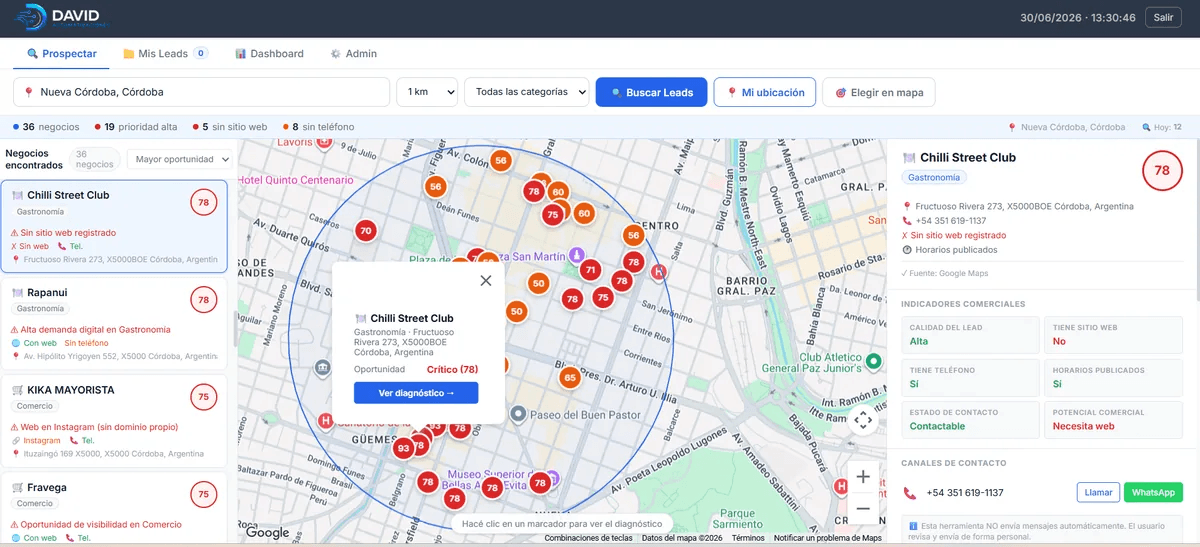Open the Términos link on the map

coord(748,538)
